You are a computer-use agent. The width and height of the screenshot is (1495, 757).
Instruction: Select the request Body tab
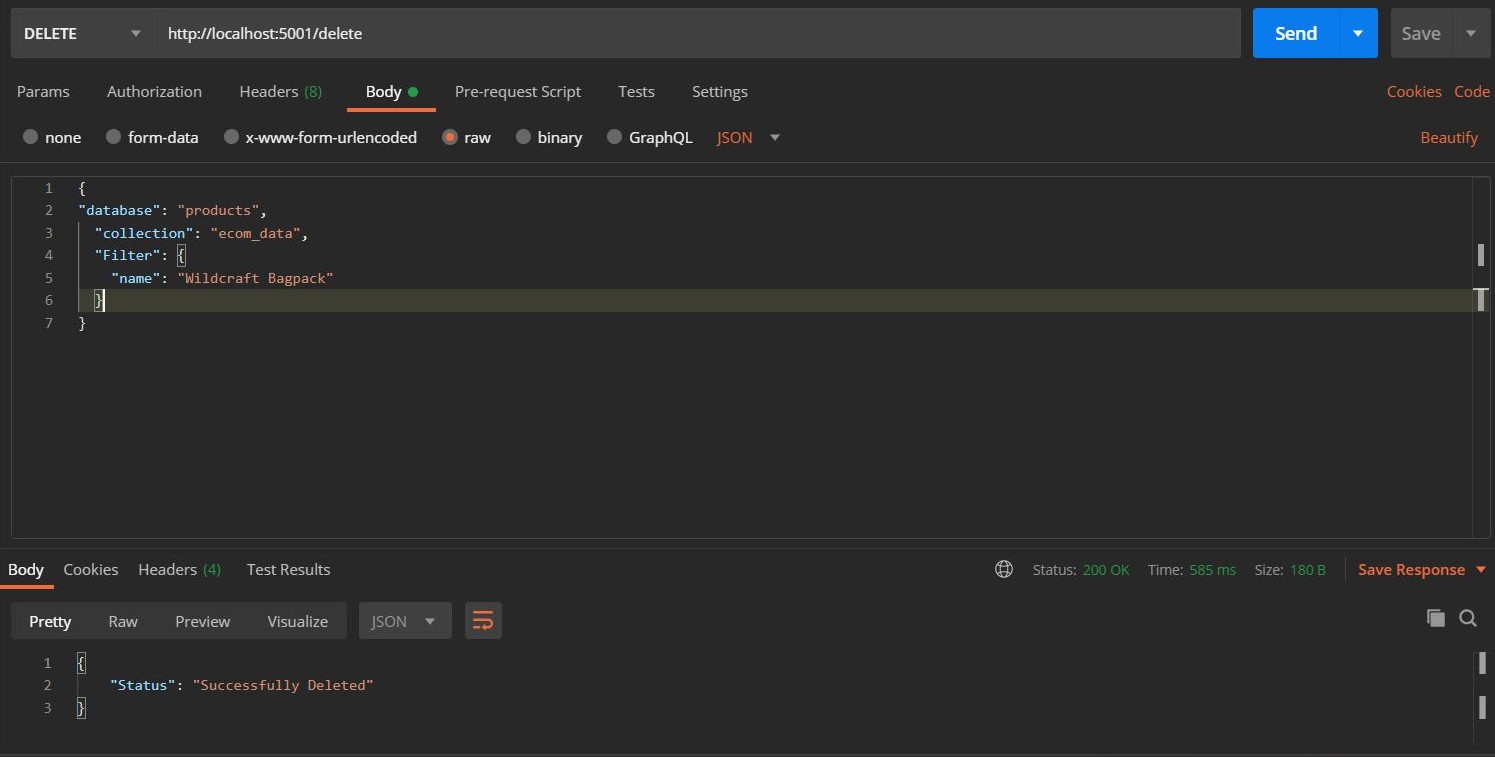pos(391,91)
